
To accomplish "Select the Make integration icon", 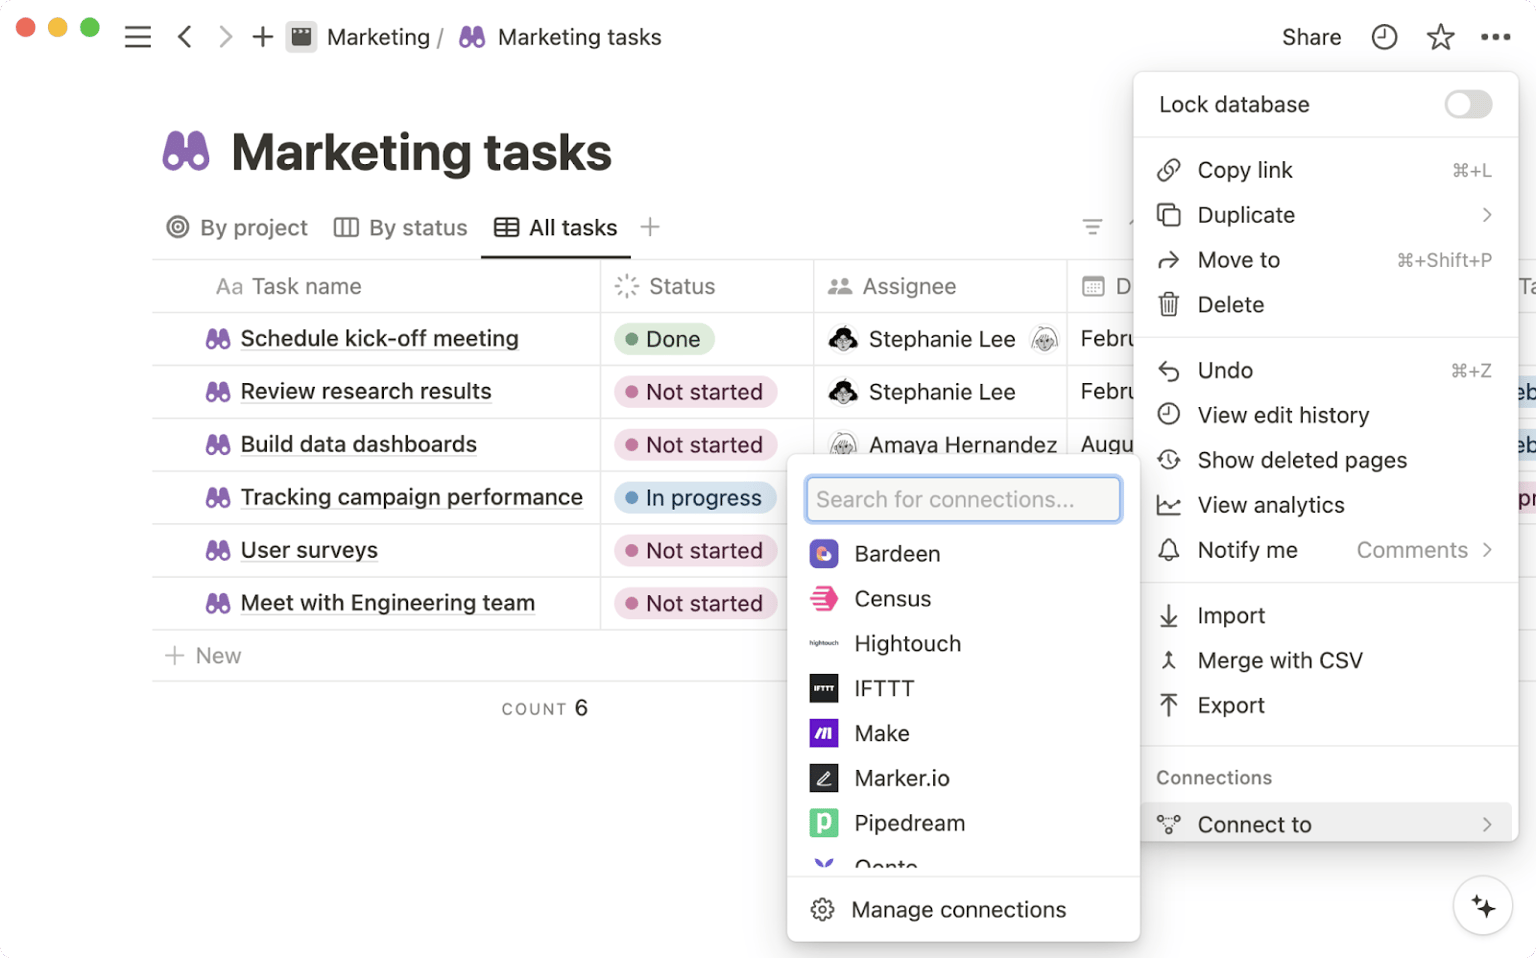I will [823, 733].
